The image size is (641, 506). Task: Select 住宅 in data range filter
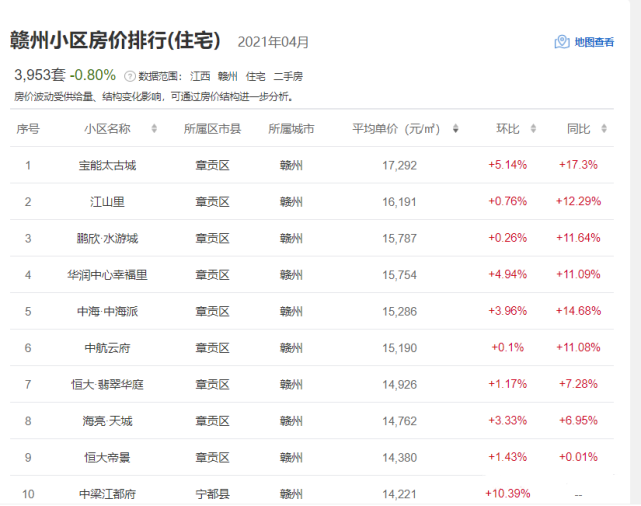tap(256, 76)
